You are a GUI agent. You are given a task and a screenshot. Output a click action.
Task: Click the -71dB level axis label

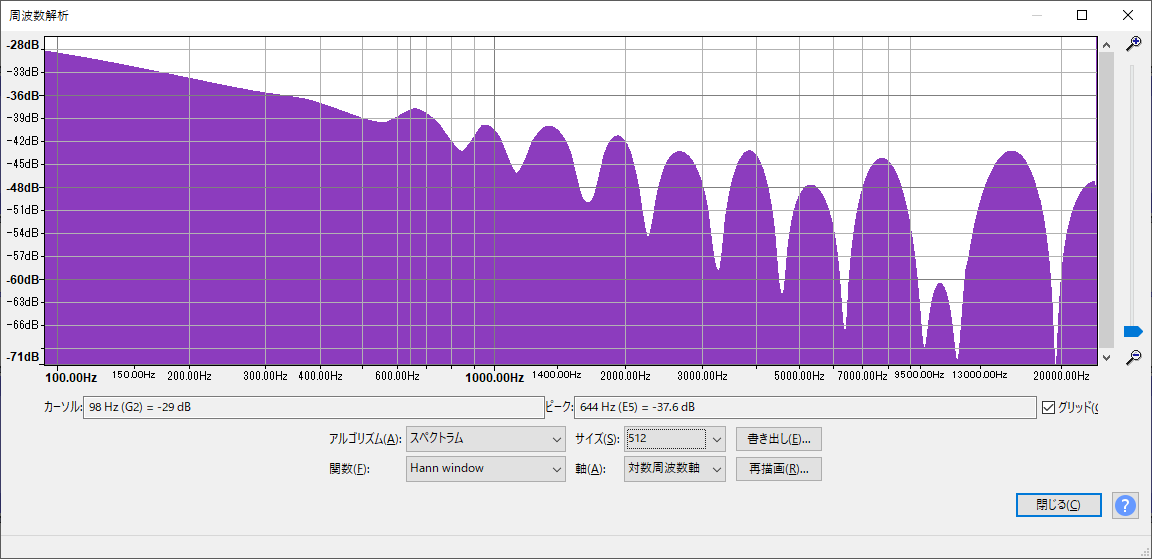(x=23, y=357)
